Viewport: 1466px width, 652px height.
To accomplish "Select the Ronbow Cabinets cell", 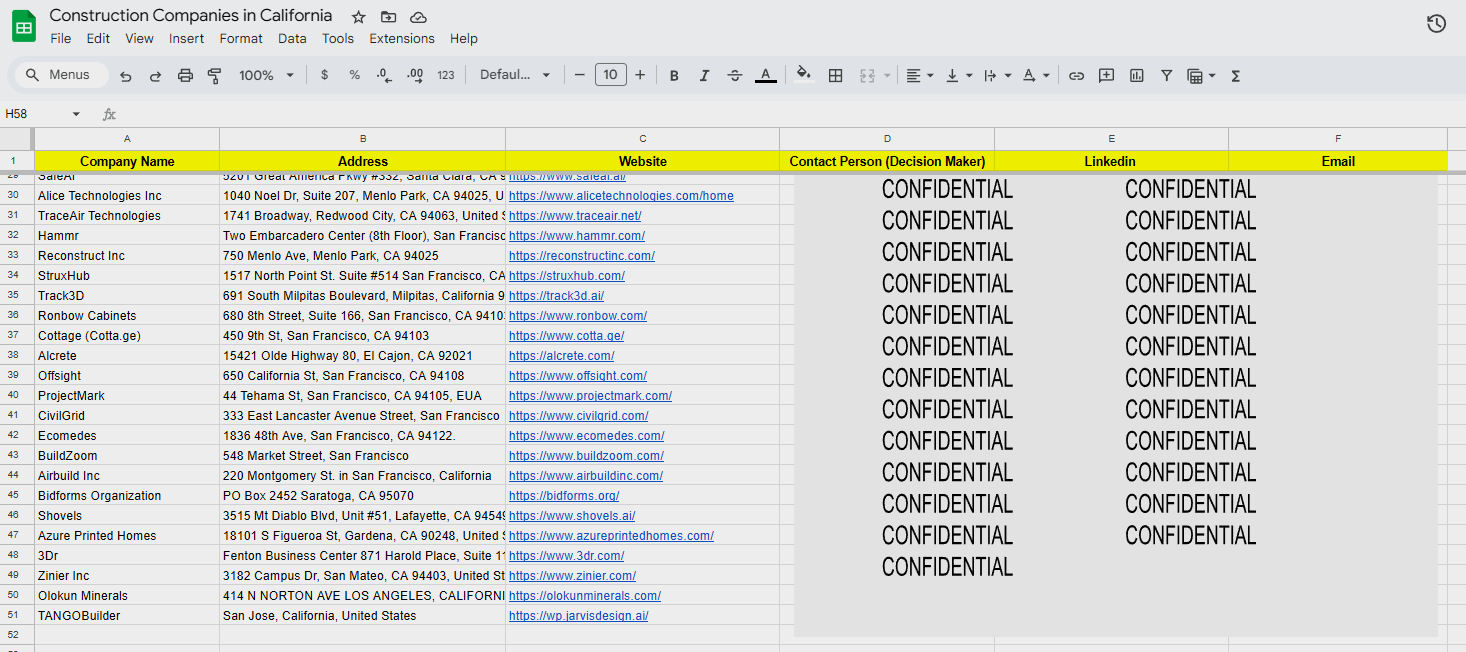I will pyautogui.click(x=127, y=316).
